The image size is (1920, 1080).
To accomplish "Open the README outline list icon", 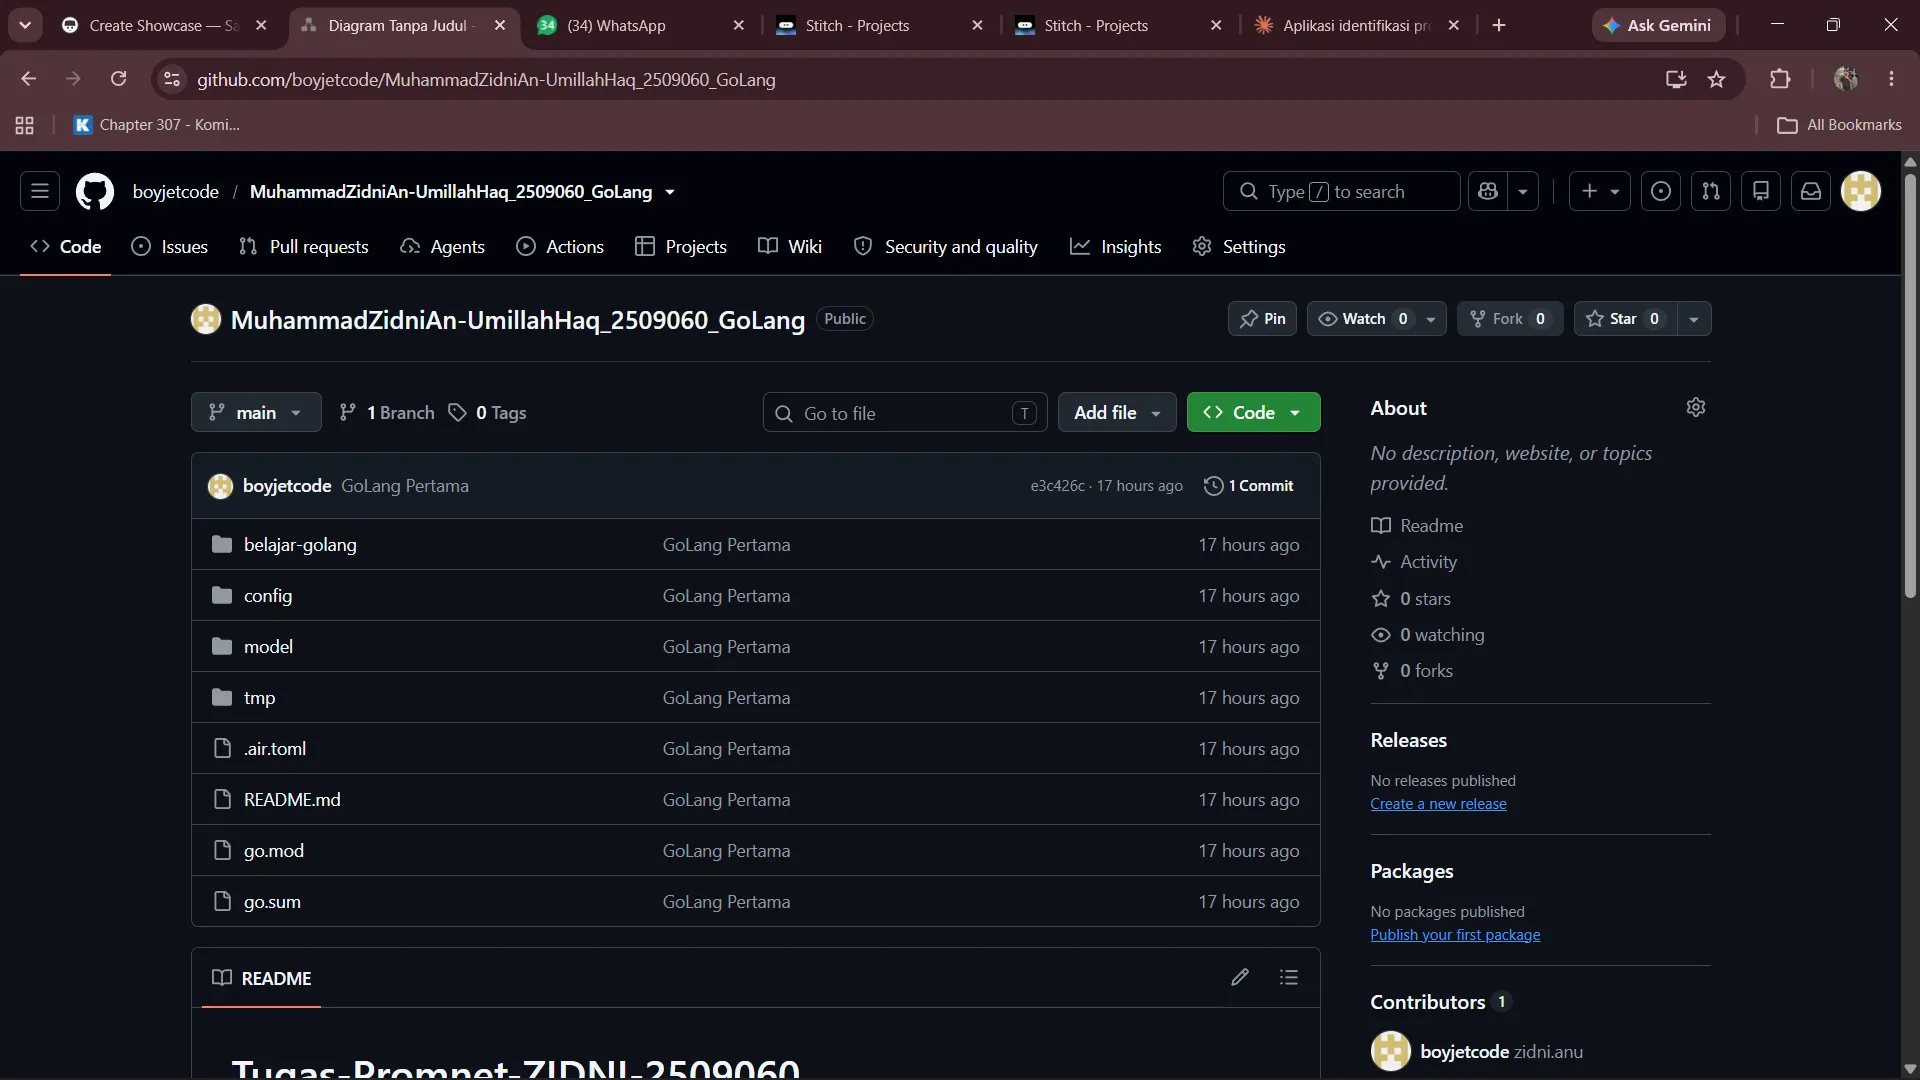I will tap(1289, 977).
